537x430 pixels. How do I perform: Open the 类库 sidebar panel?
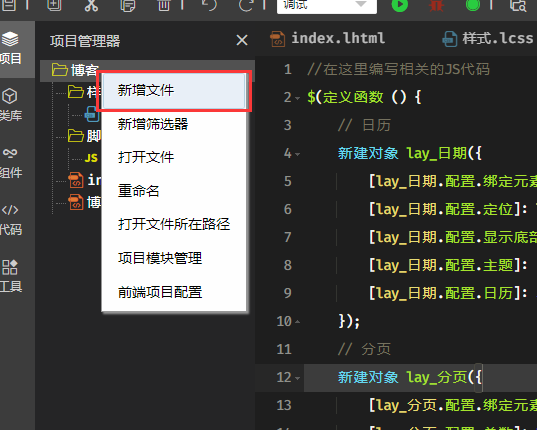point(10,105)
